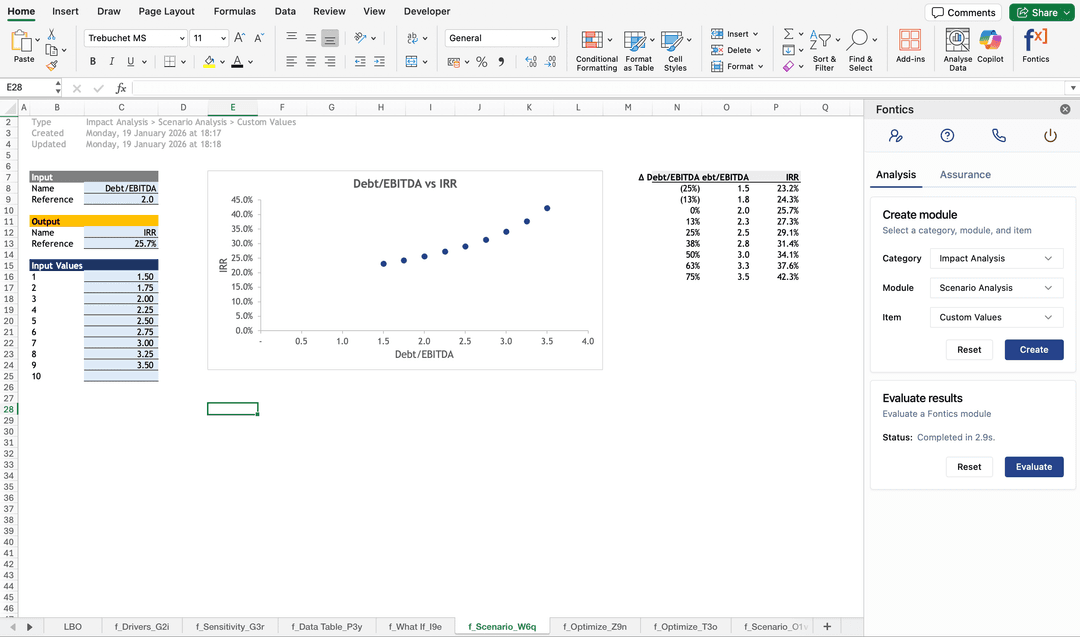
Task: Open Conditional Formatting
Action: click(596, 51)
